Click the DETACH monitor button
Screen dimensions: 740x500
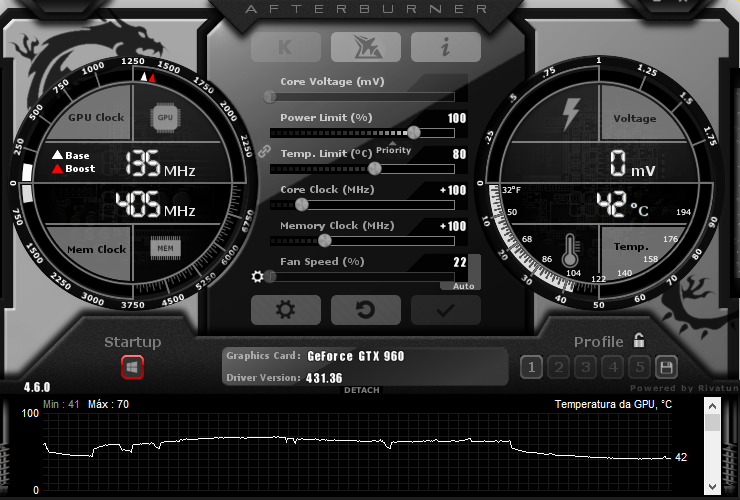tap(362, 390)
